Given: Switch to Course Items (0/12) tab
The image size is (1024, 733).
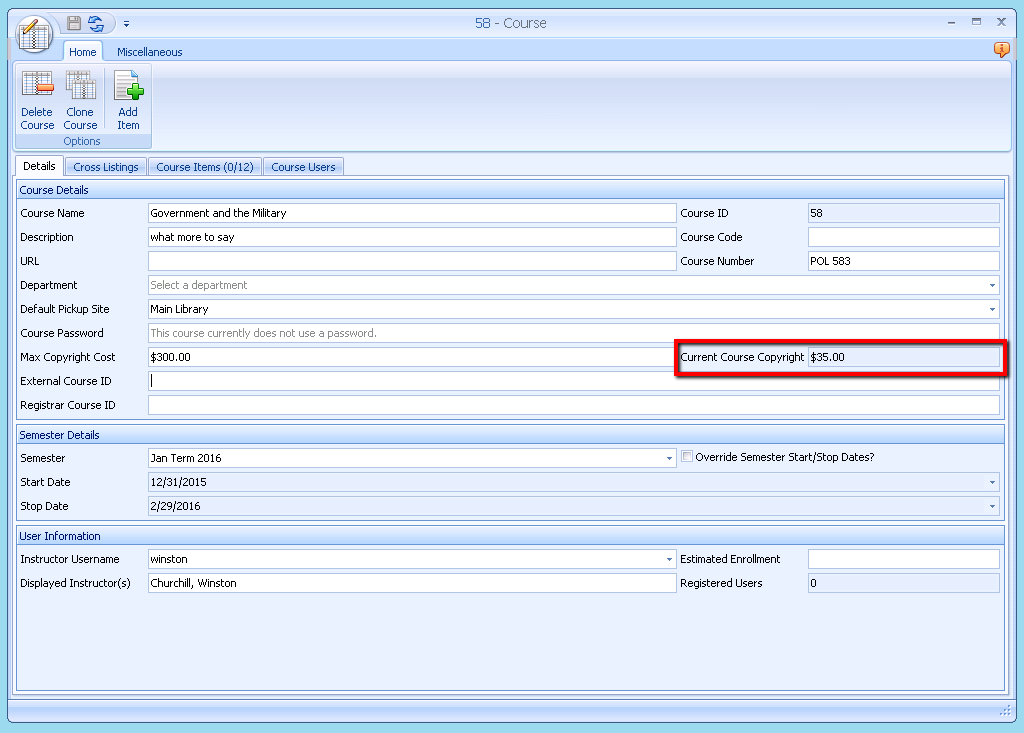Looking at the screenshot, I should (205, 167).
